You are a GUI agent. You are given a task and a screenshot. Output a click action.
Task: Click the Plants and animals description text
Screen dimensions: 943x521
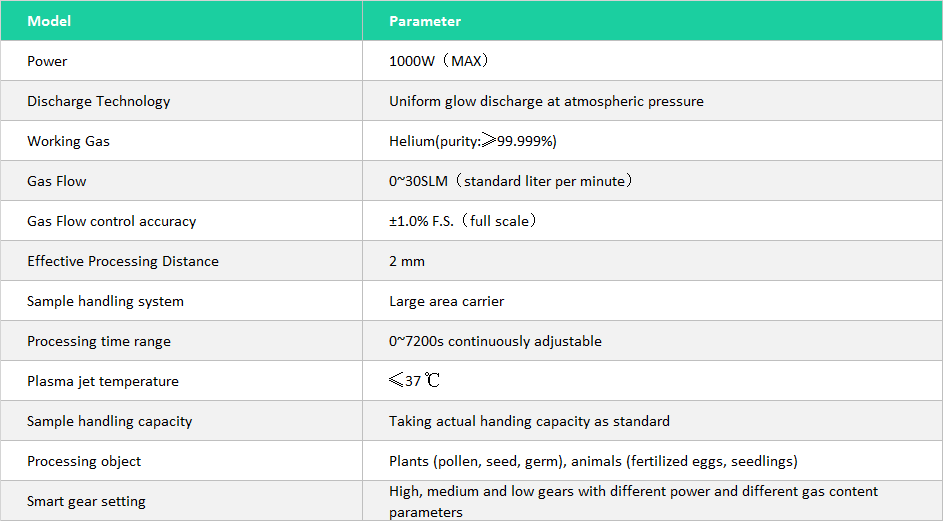pos(593,461)
